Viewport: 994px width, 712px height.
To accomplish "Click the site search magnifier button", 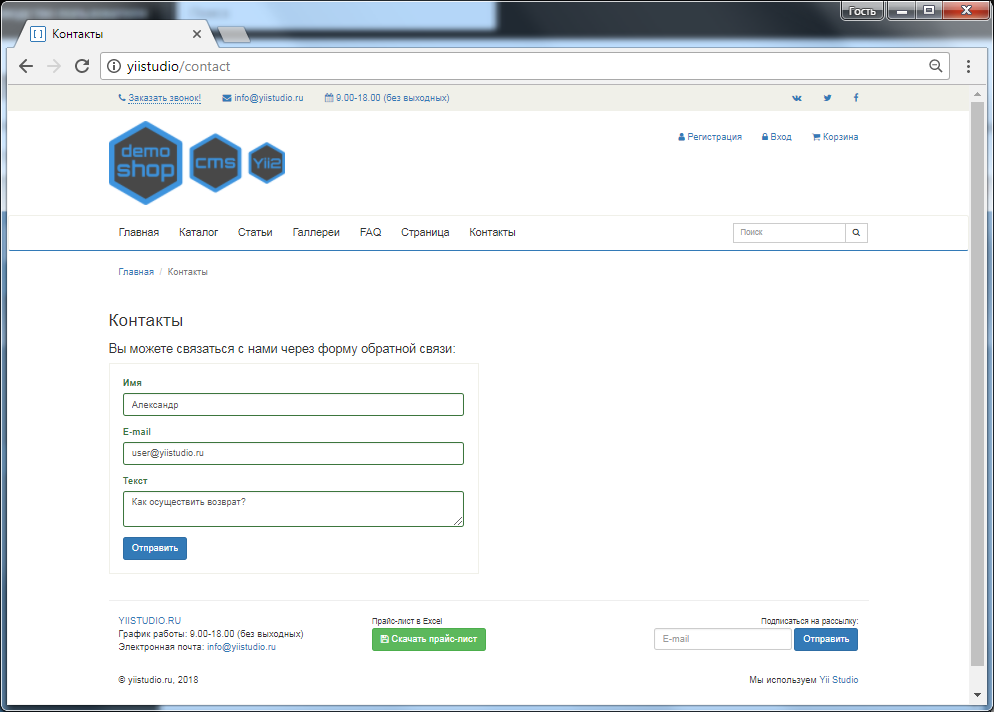I will (x=856, y=233).
